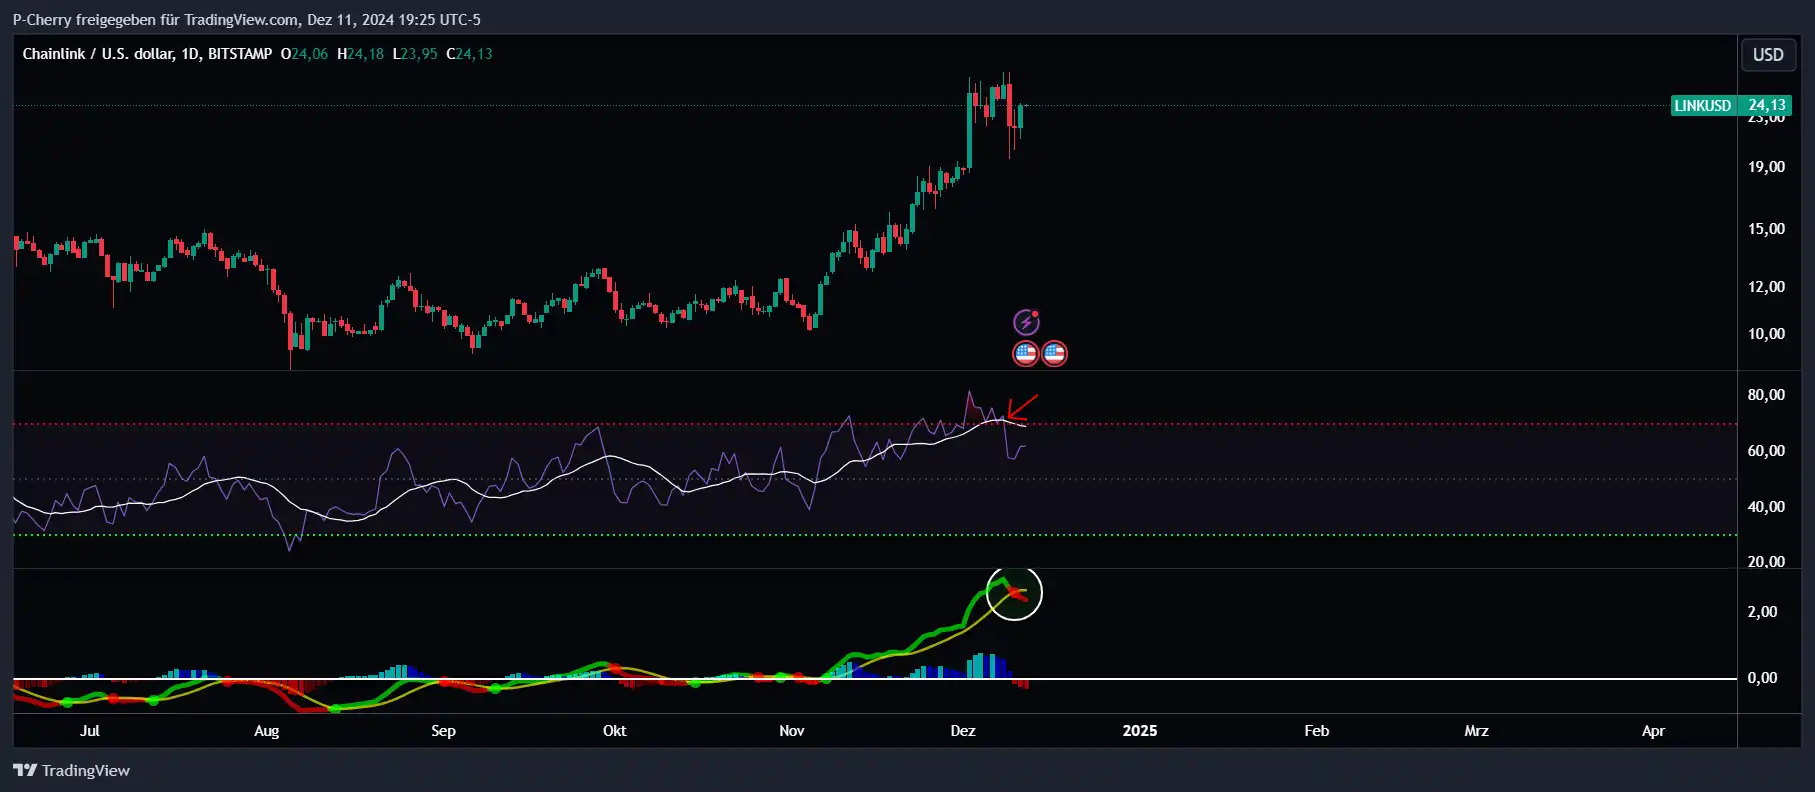
Task: Click the 2,00 MACD axis label
Action: (1762, 612)
